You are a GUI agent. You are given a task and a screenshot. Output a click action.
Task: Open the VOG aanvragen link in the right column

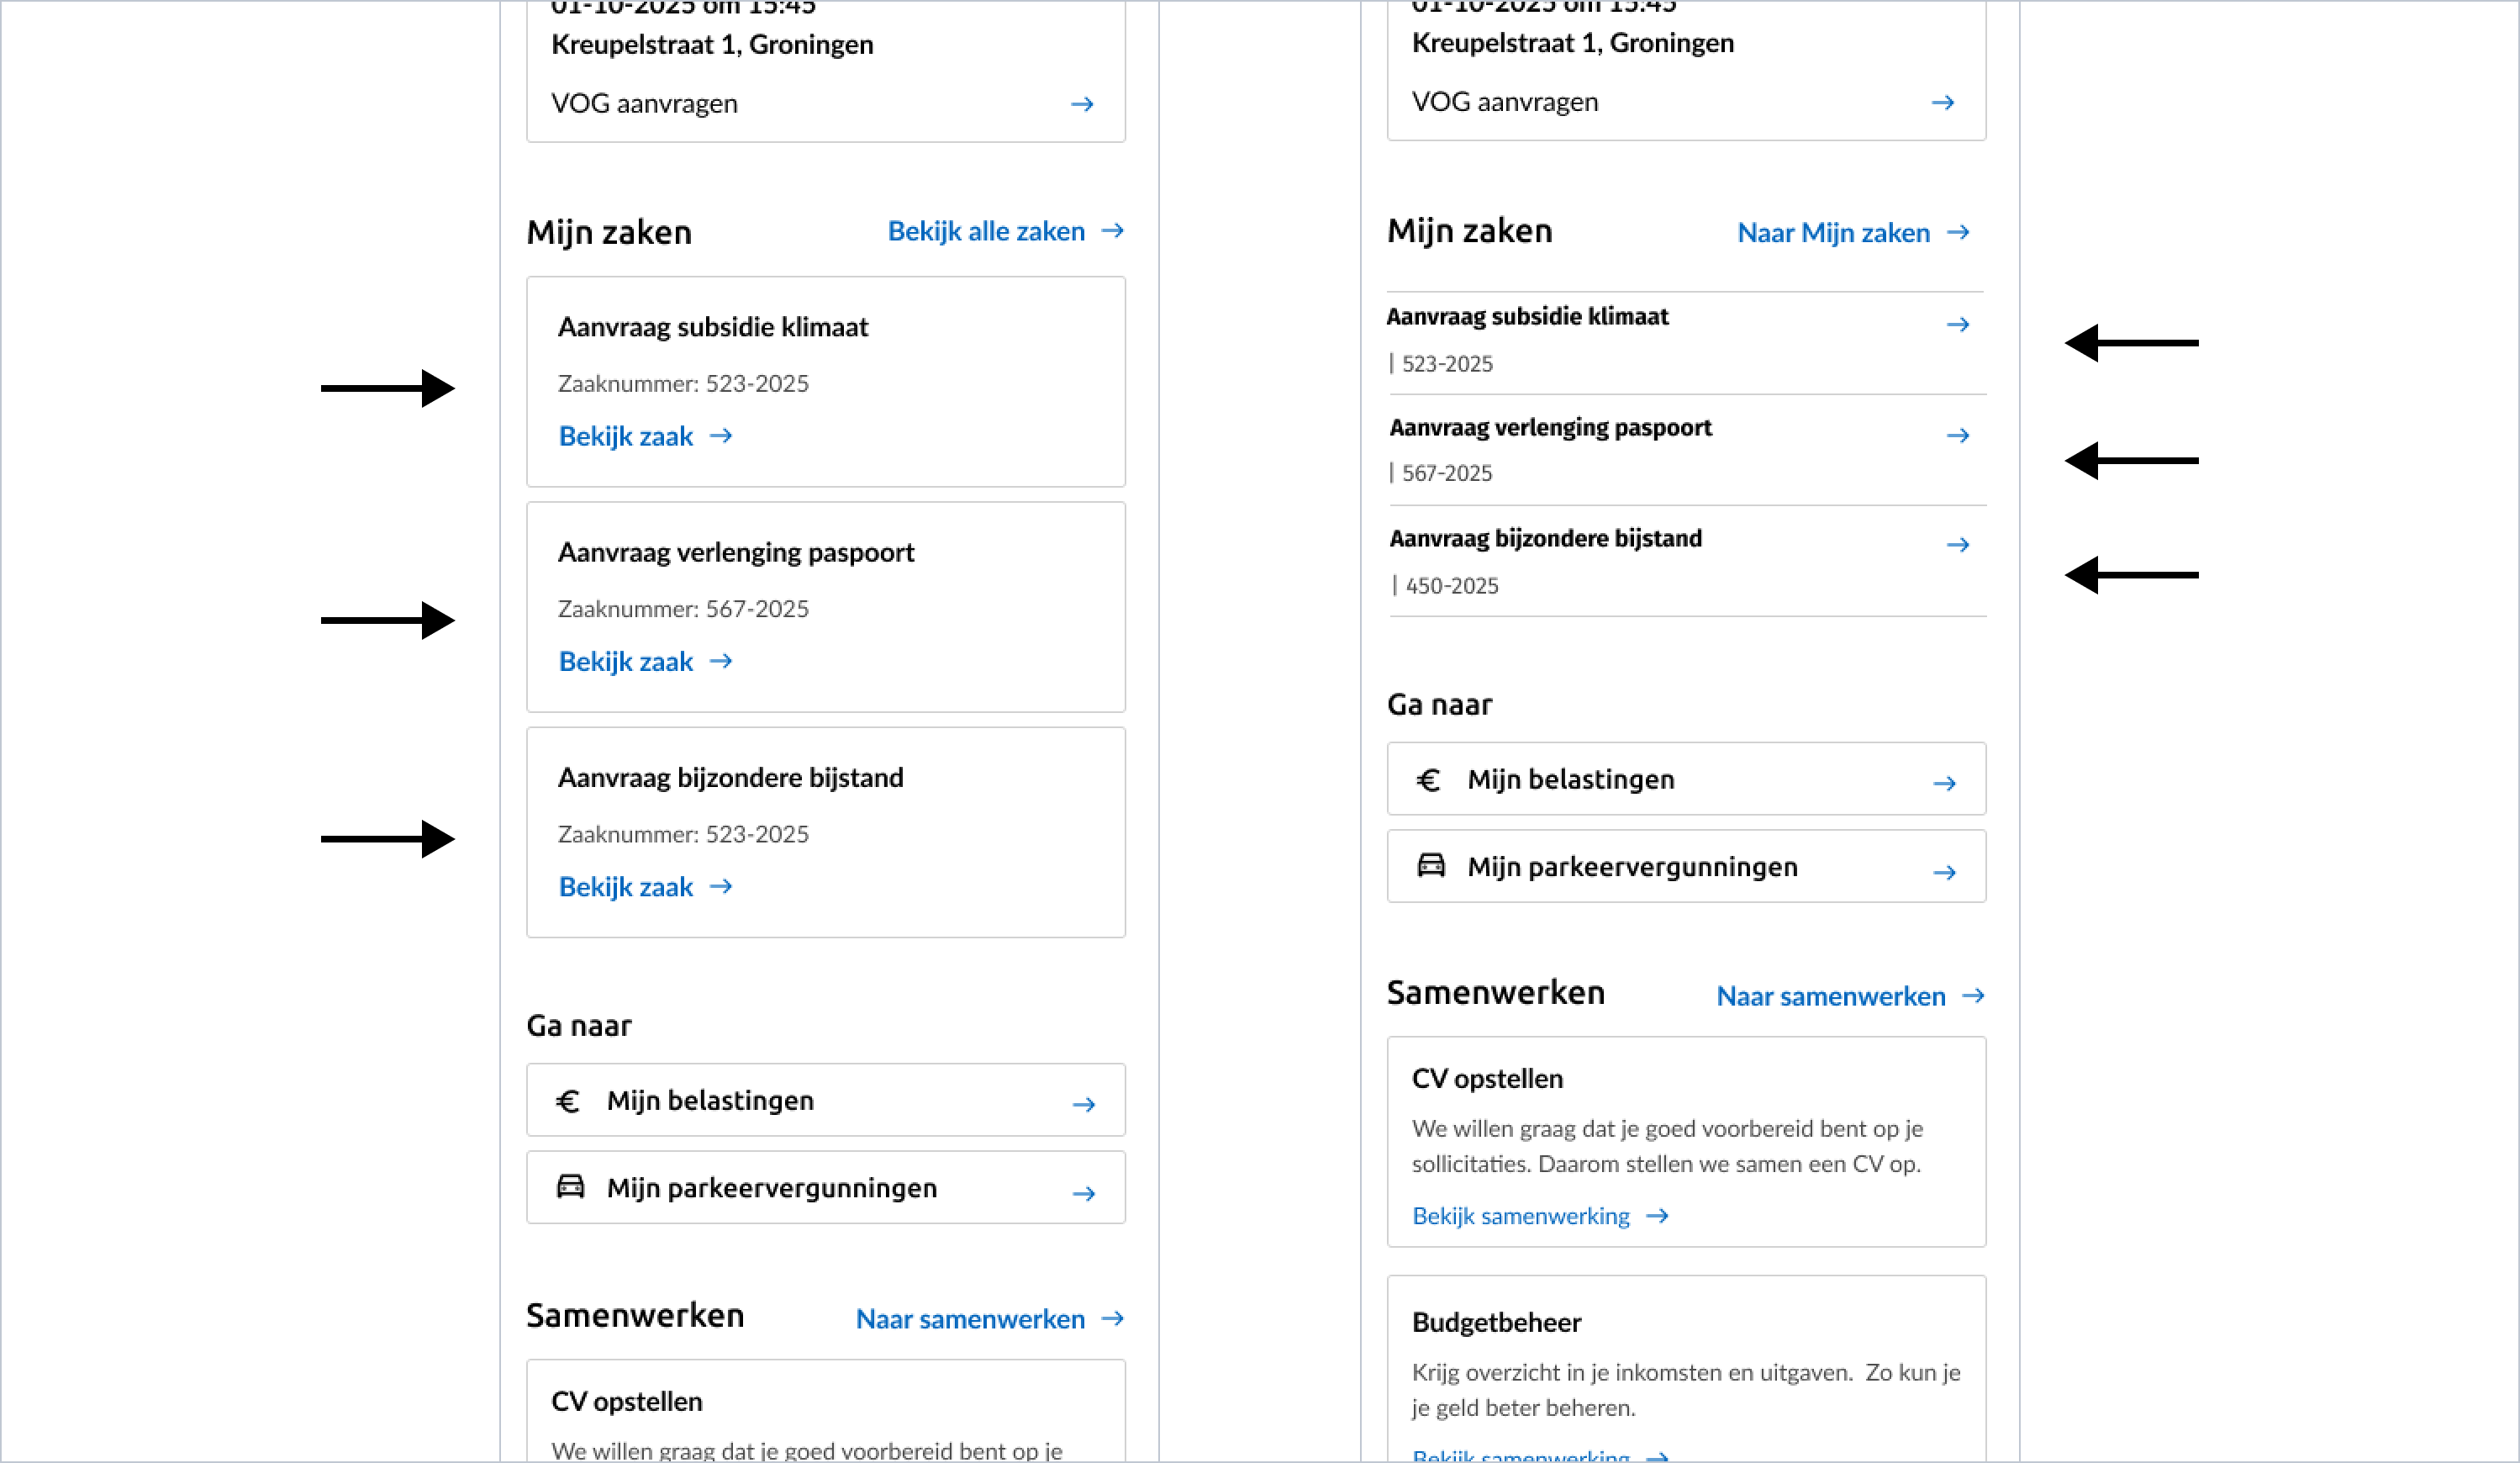(1504, 101)
